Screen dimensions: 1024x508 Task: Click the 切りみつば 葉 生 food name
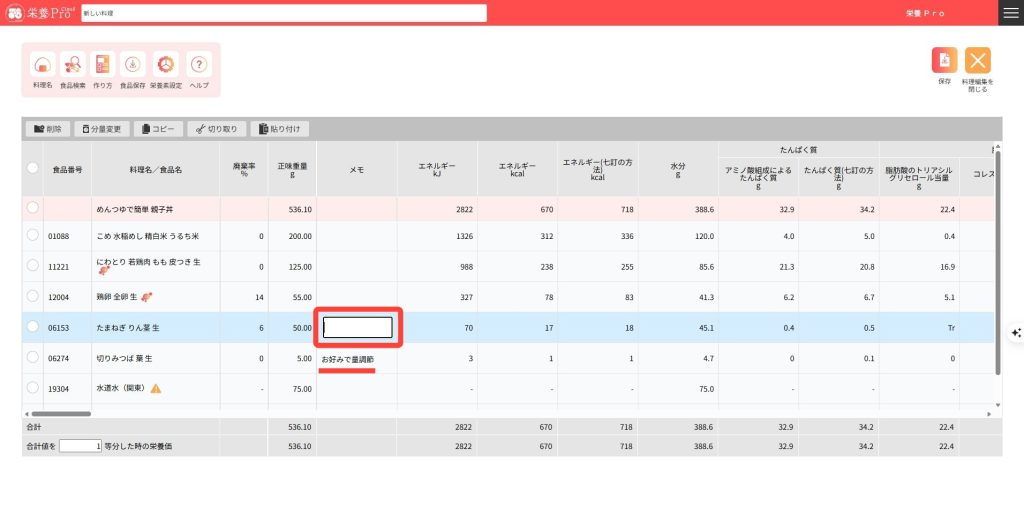125,358
